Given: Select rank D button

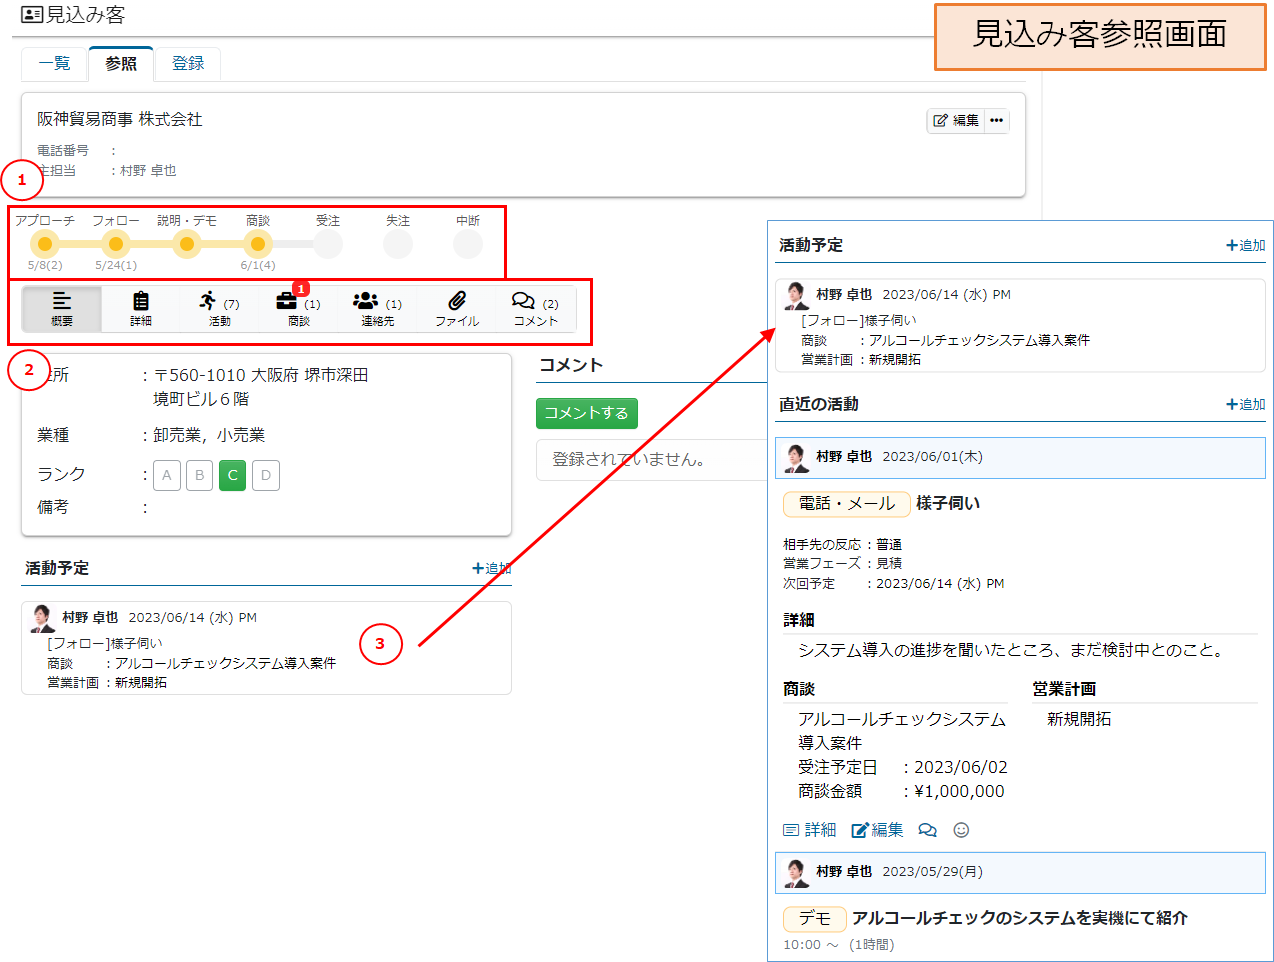Looking at the screenshot, I should pos(266,475).
